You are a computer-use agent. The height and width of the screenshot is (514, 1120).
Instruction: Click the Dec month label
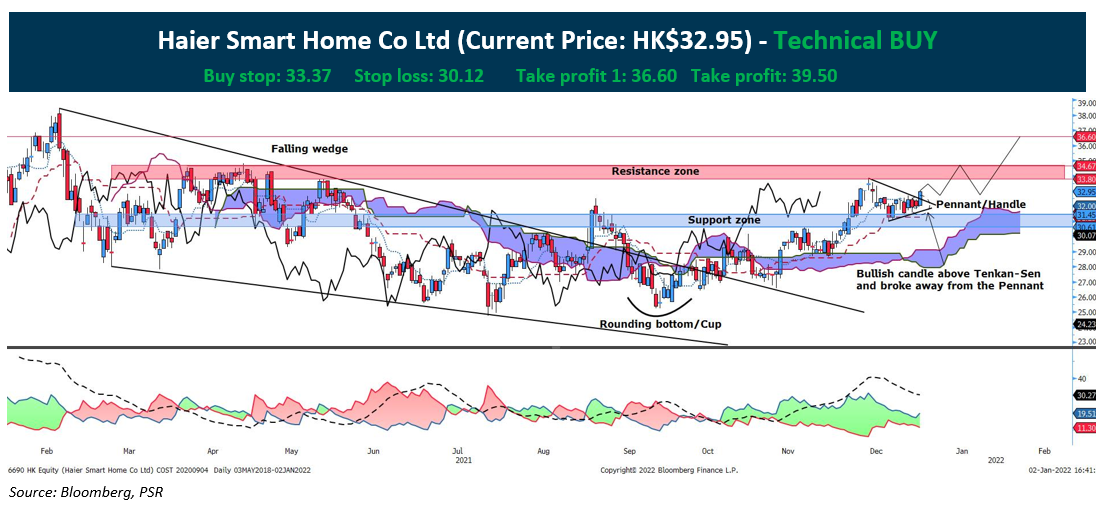pos(874,451)
